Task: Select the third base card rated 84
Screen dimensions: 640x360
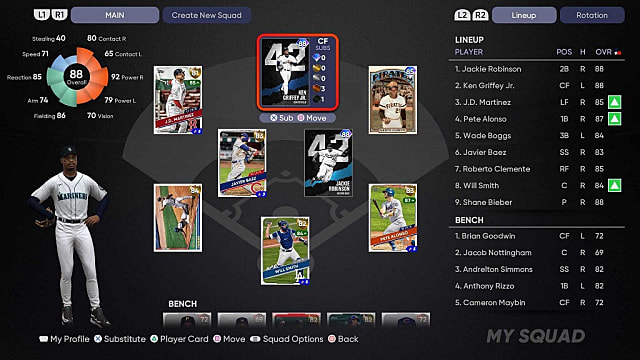Action: (x=178, y=218)
